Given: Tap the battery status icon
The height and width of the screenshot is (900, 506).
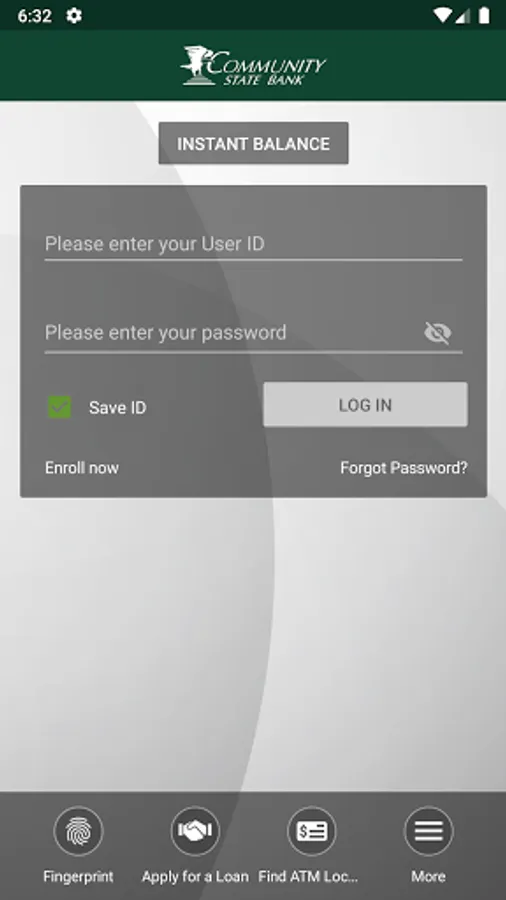Looking at the screenshot, I should 484,15.
